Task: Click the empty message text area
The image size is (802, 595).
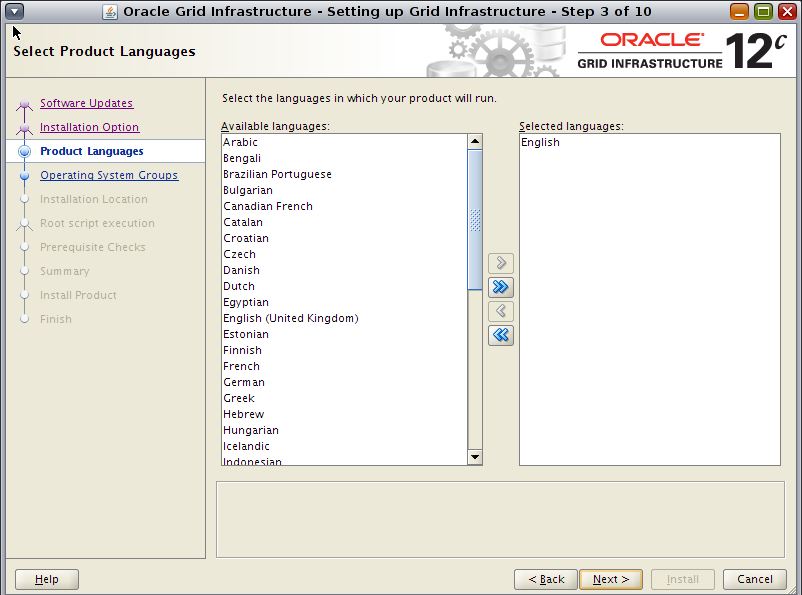Action: coord(500,519)
